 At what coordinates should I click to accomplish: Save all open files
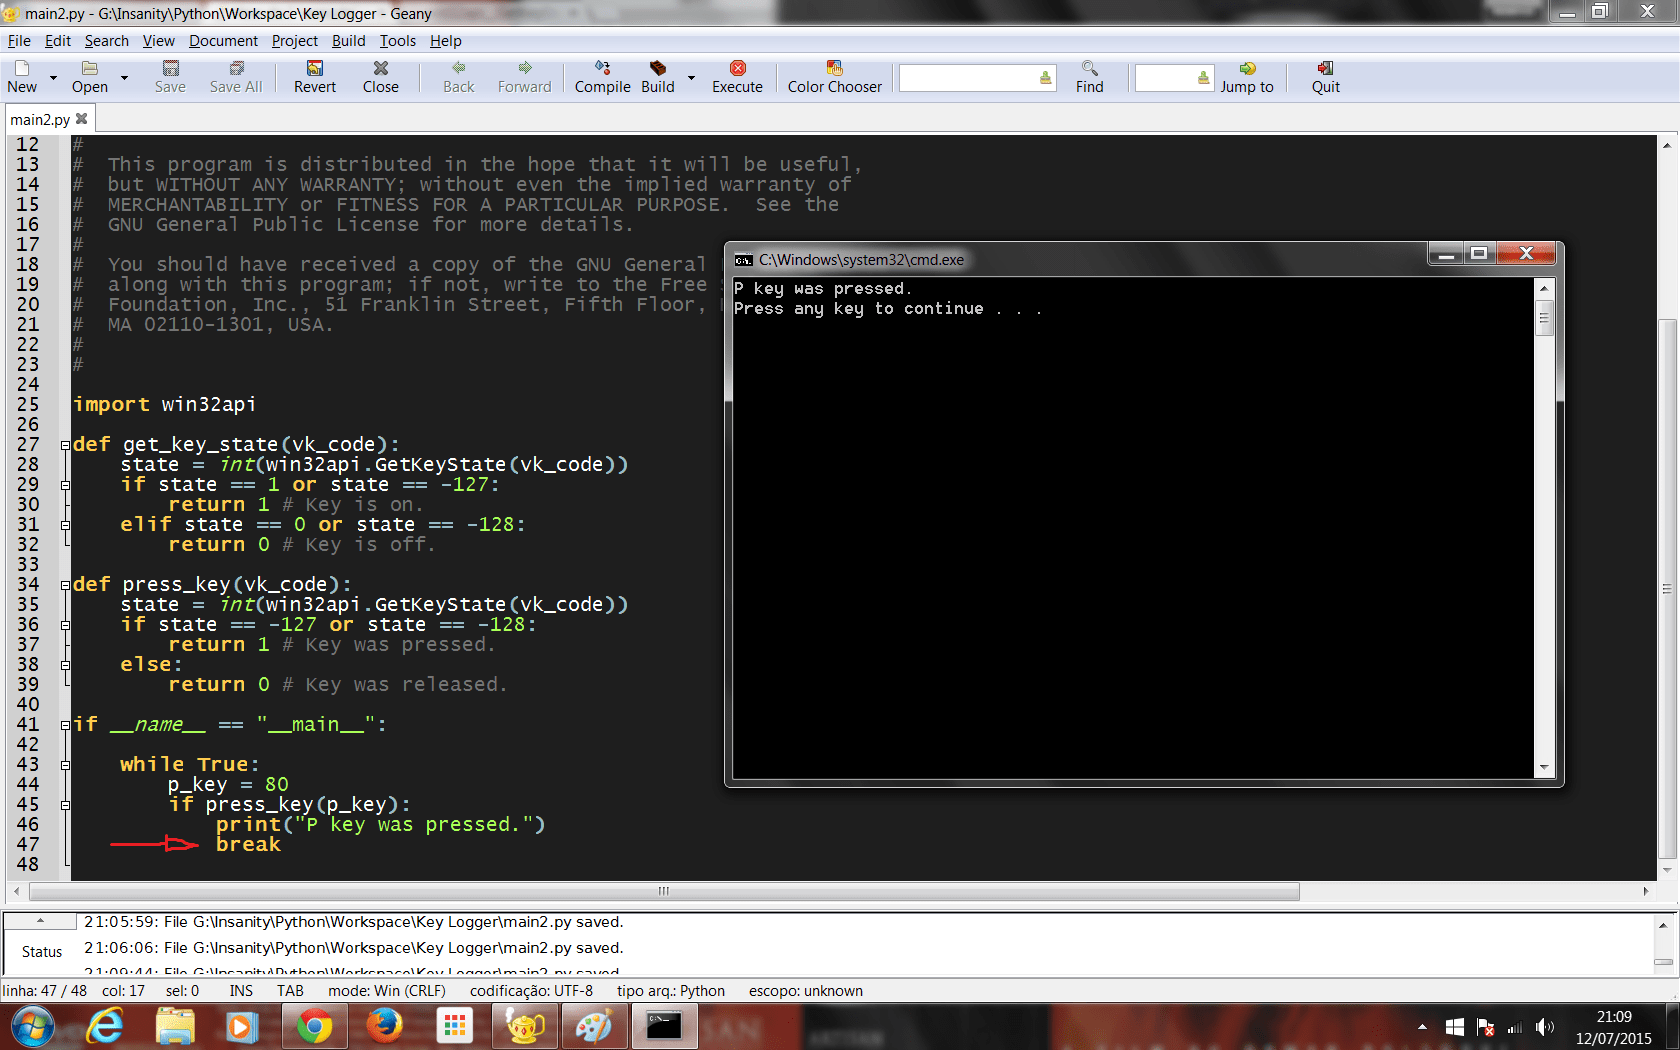coord(235,77)
